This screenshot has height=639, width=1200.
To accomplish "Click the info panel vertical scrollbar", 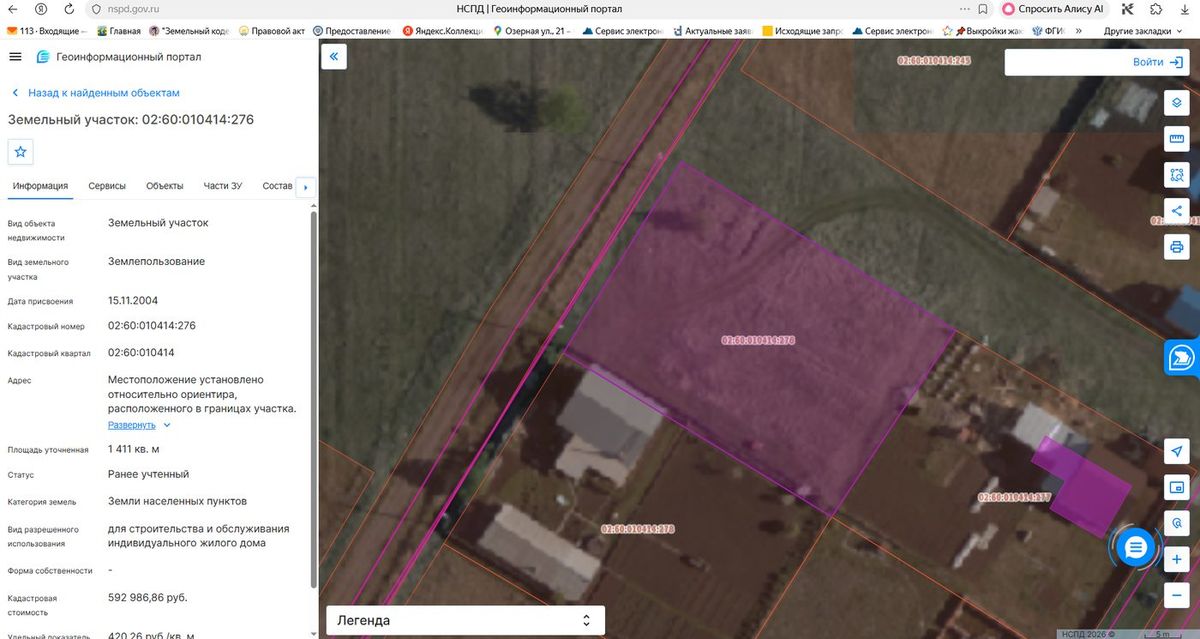I will click(x=313, y=400).
